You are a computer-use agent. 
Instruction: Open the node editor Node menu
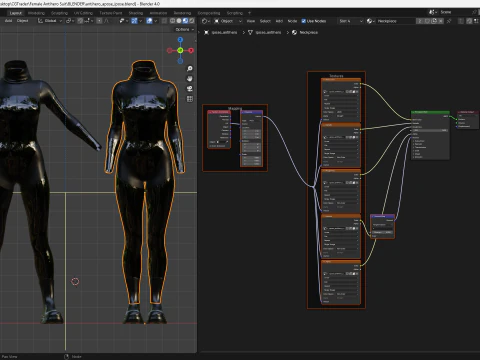coord(292,21)
